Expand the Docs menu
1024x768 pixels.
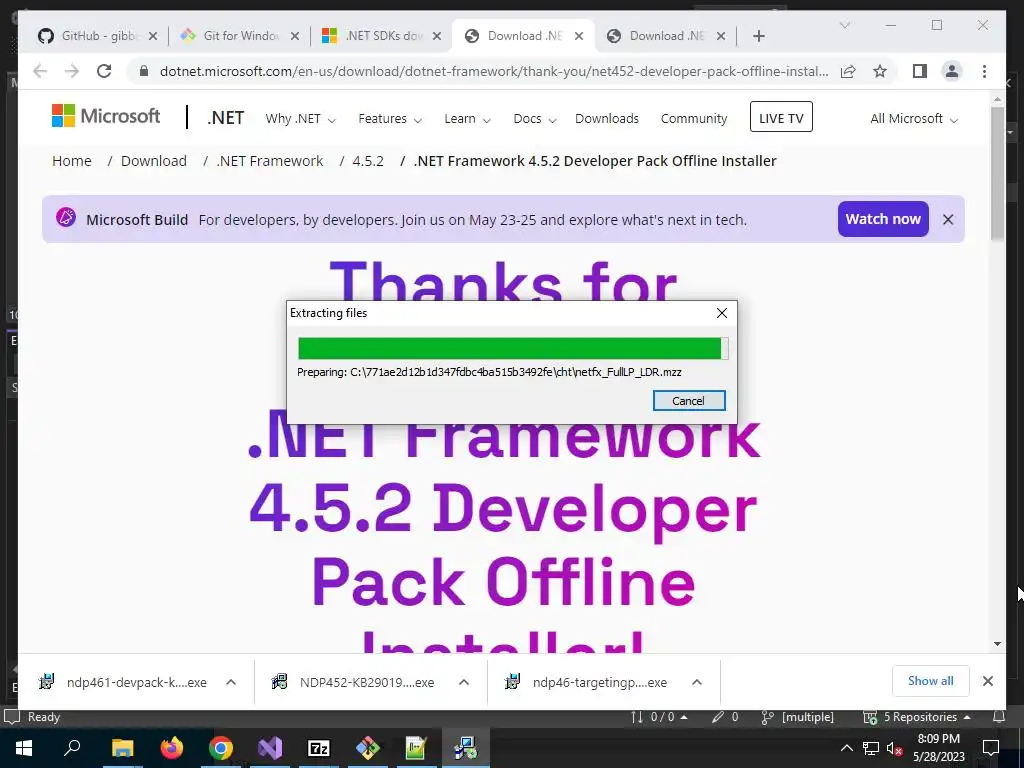point(535,119)
